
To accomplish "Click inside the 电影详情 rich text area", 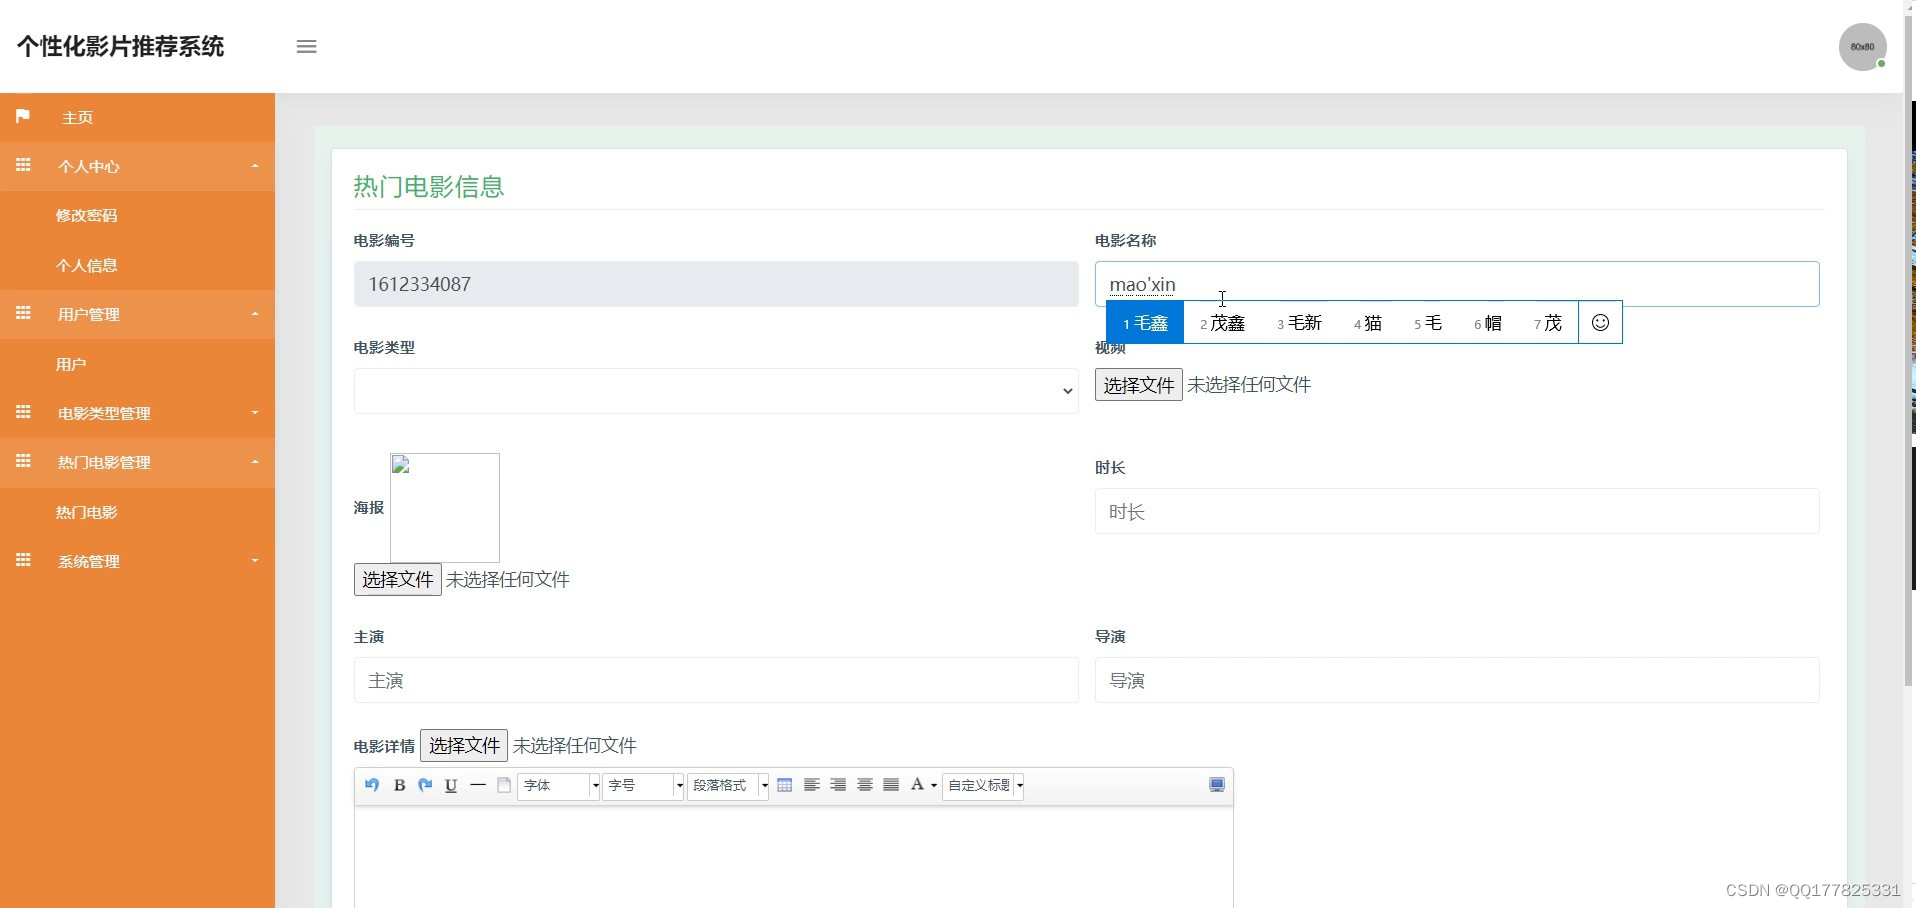I will pyautogui.click(x=793, y=857).
